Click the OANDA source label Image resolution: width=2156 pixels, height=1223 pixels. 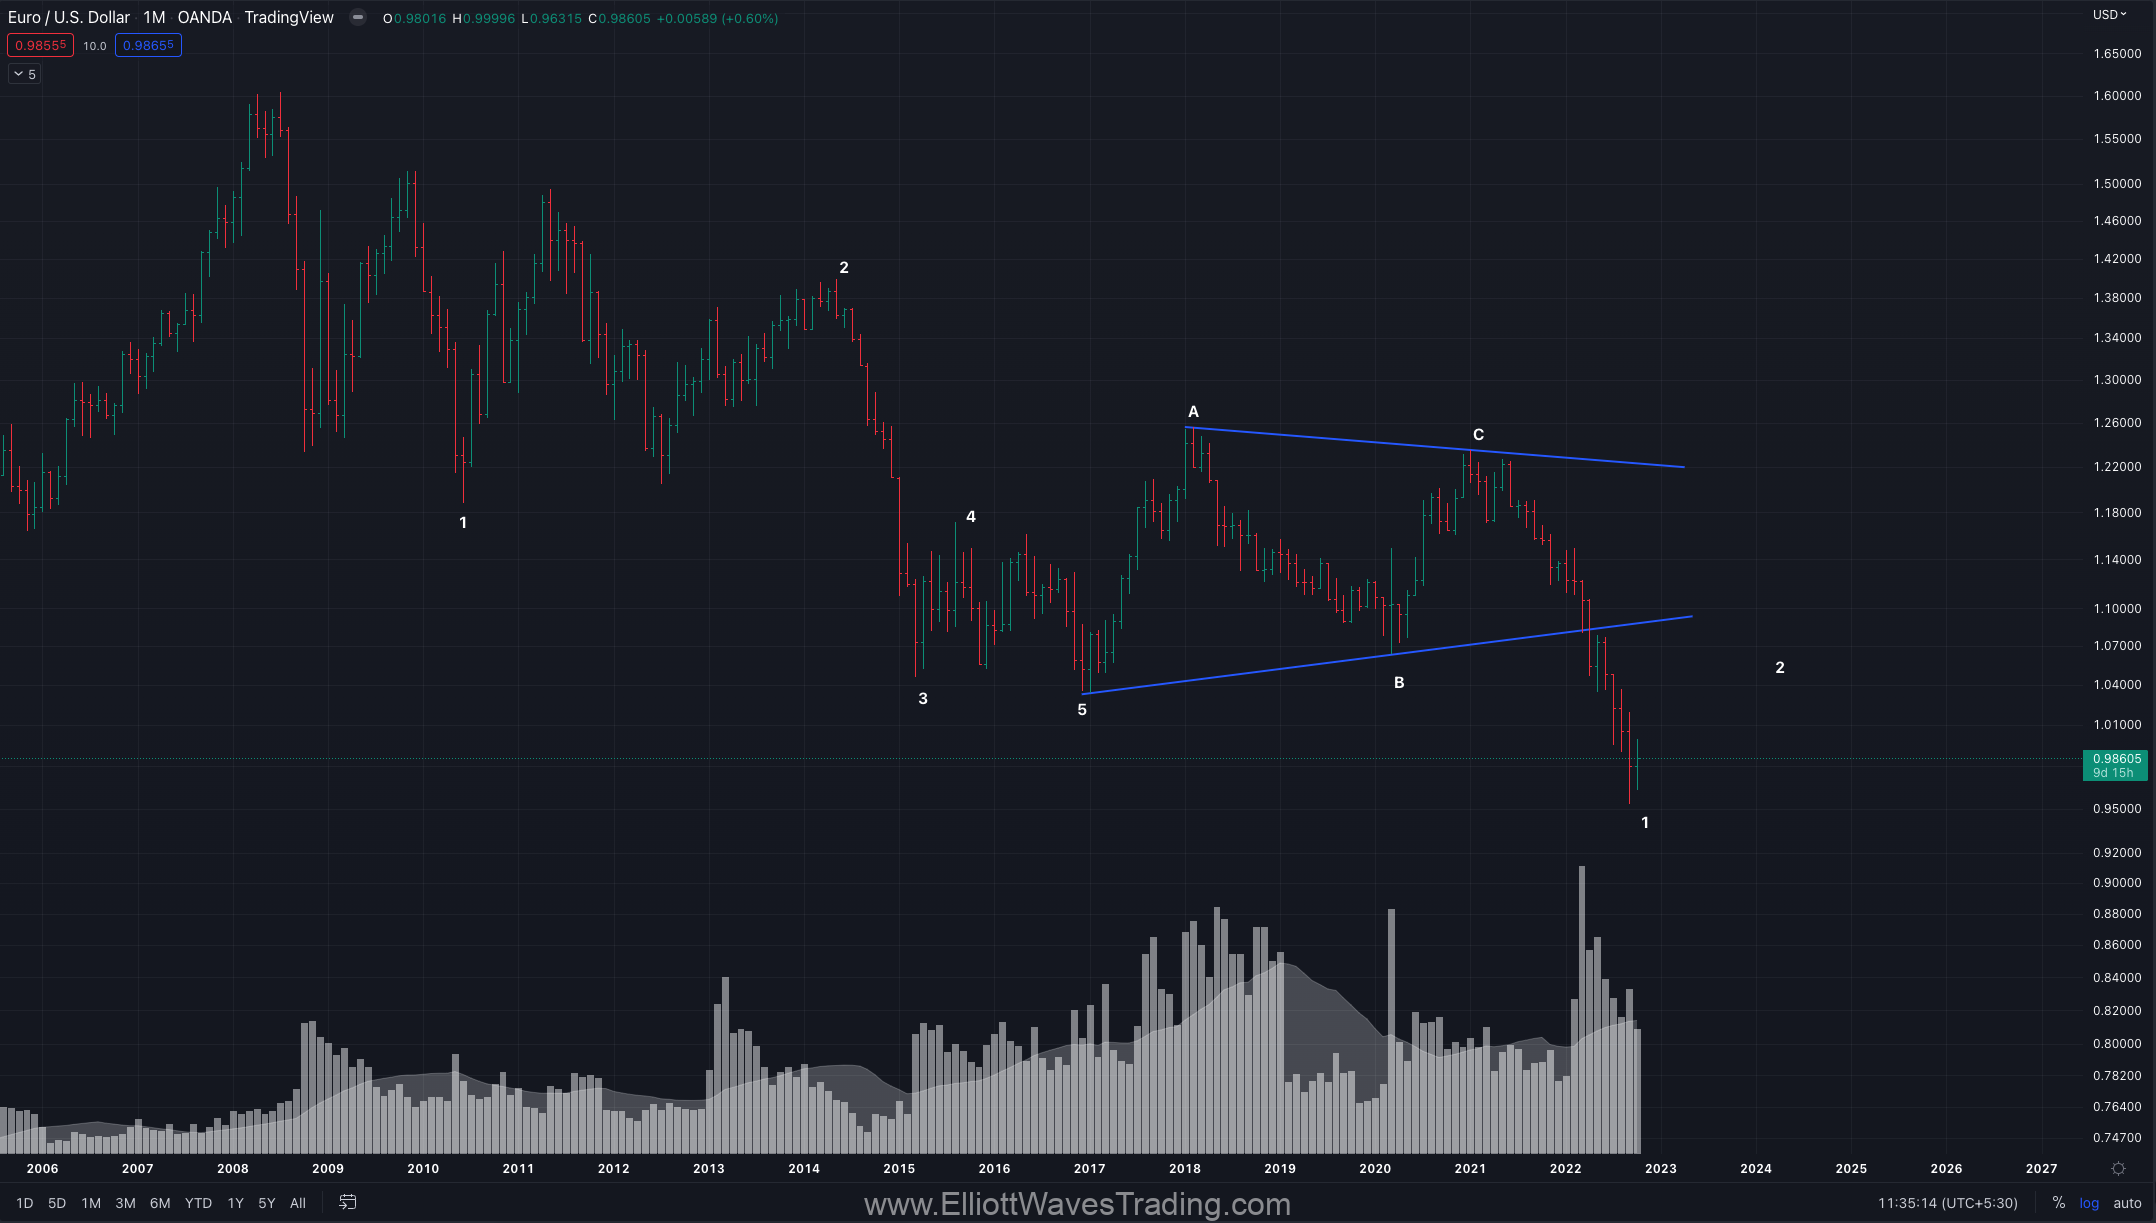[x=205, y=17]
